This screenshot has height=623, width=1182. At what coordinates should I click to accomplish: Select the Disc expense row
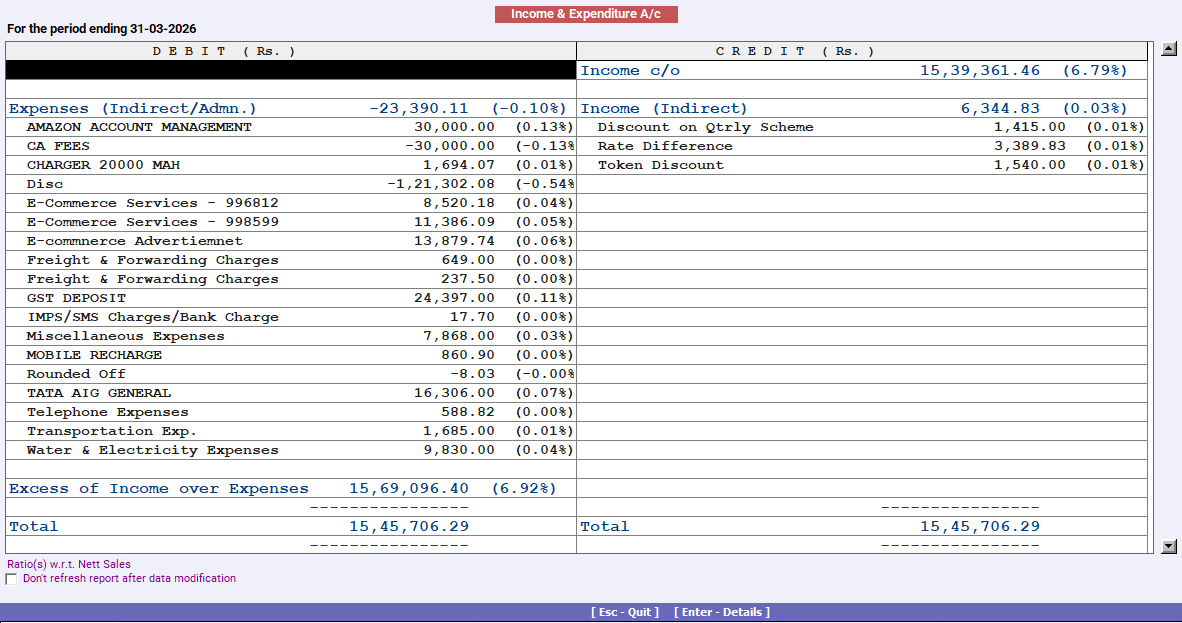[44, 184]
